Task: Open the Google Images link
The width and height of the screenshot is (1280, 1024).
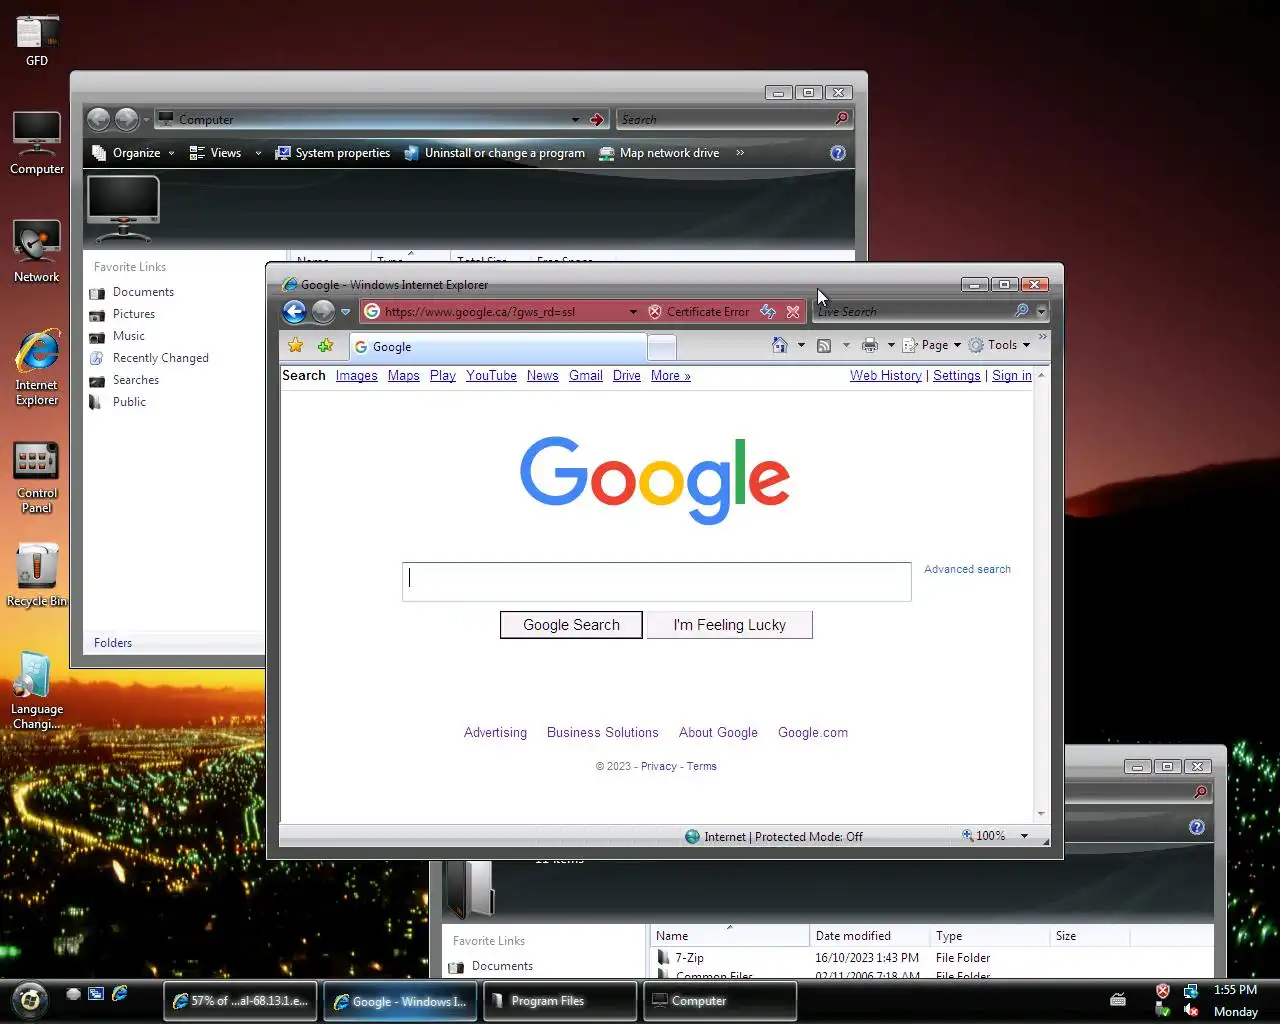Action: tap(356, 376)
